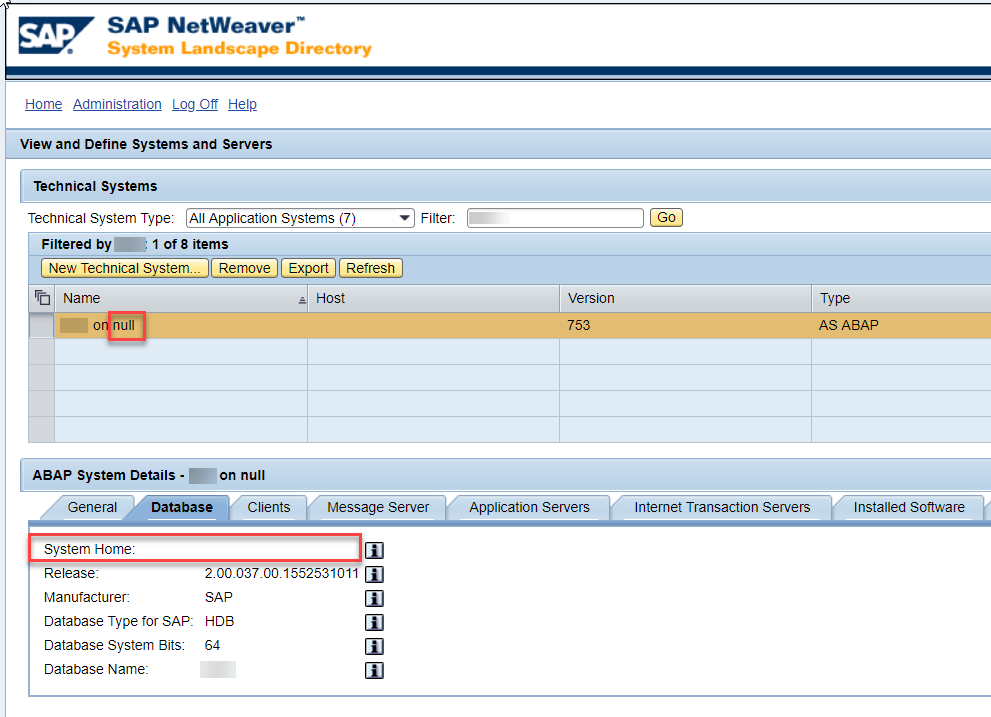Open the Help link
This screenshot has height=717, width=991.
coord(242,104)
